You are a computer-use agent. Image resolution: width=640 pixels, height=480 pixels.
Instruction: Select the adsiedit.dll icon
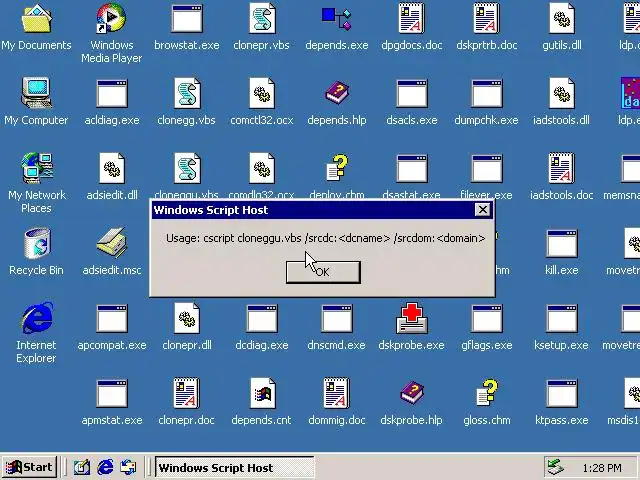pos(111,169)
